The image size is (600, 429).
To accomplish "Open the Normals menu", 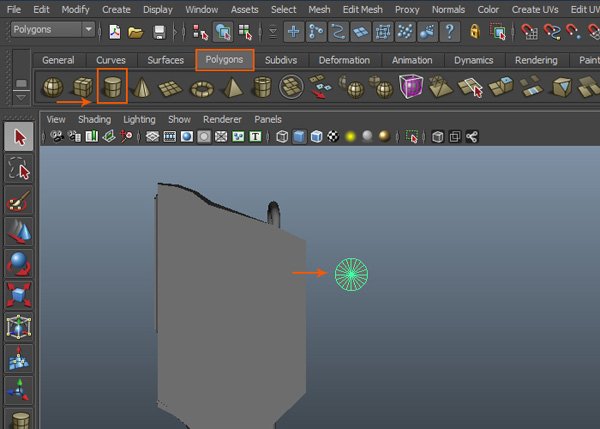I will point(448,9).
